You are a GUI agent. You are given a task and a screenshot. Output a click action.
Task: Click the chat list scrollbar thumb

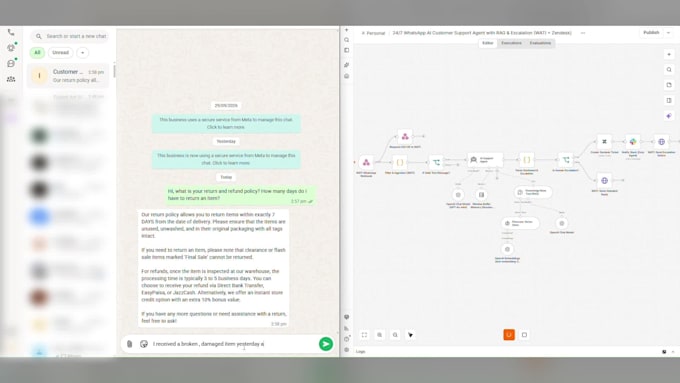click(x=114, y=71)
